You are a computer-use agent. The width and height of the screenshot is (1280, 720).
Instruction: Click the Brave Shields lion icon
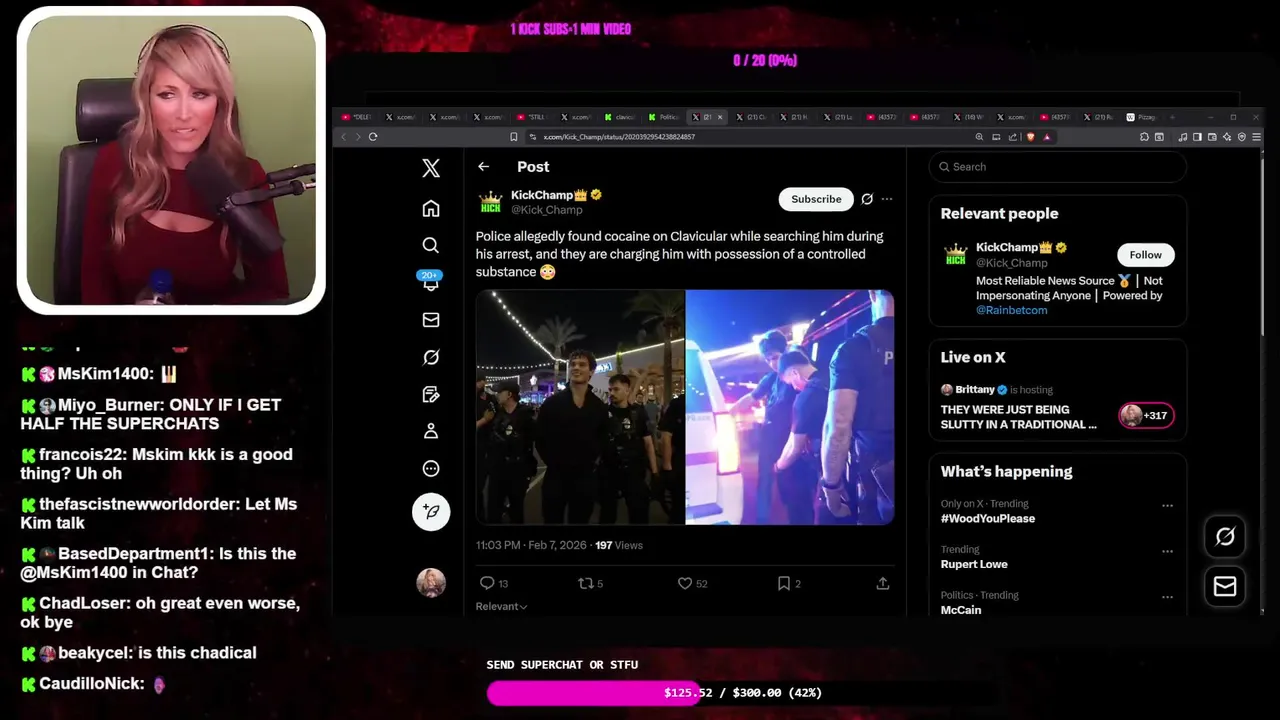point(1030,137)
